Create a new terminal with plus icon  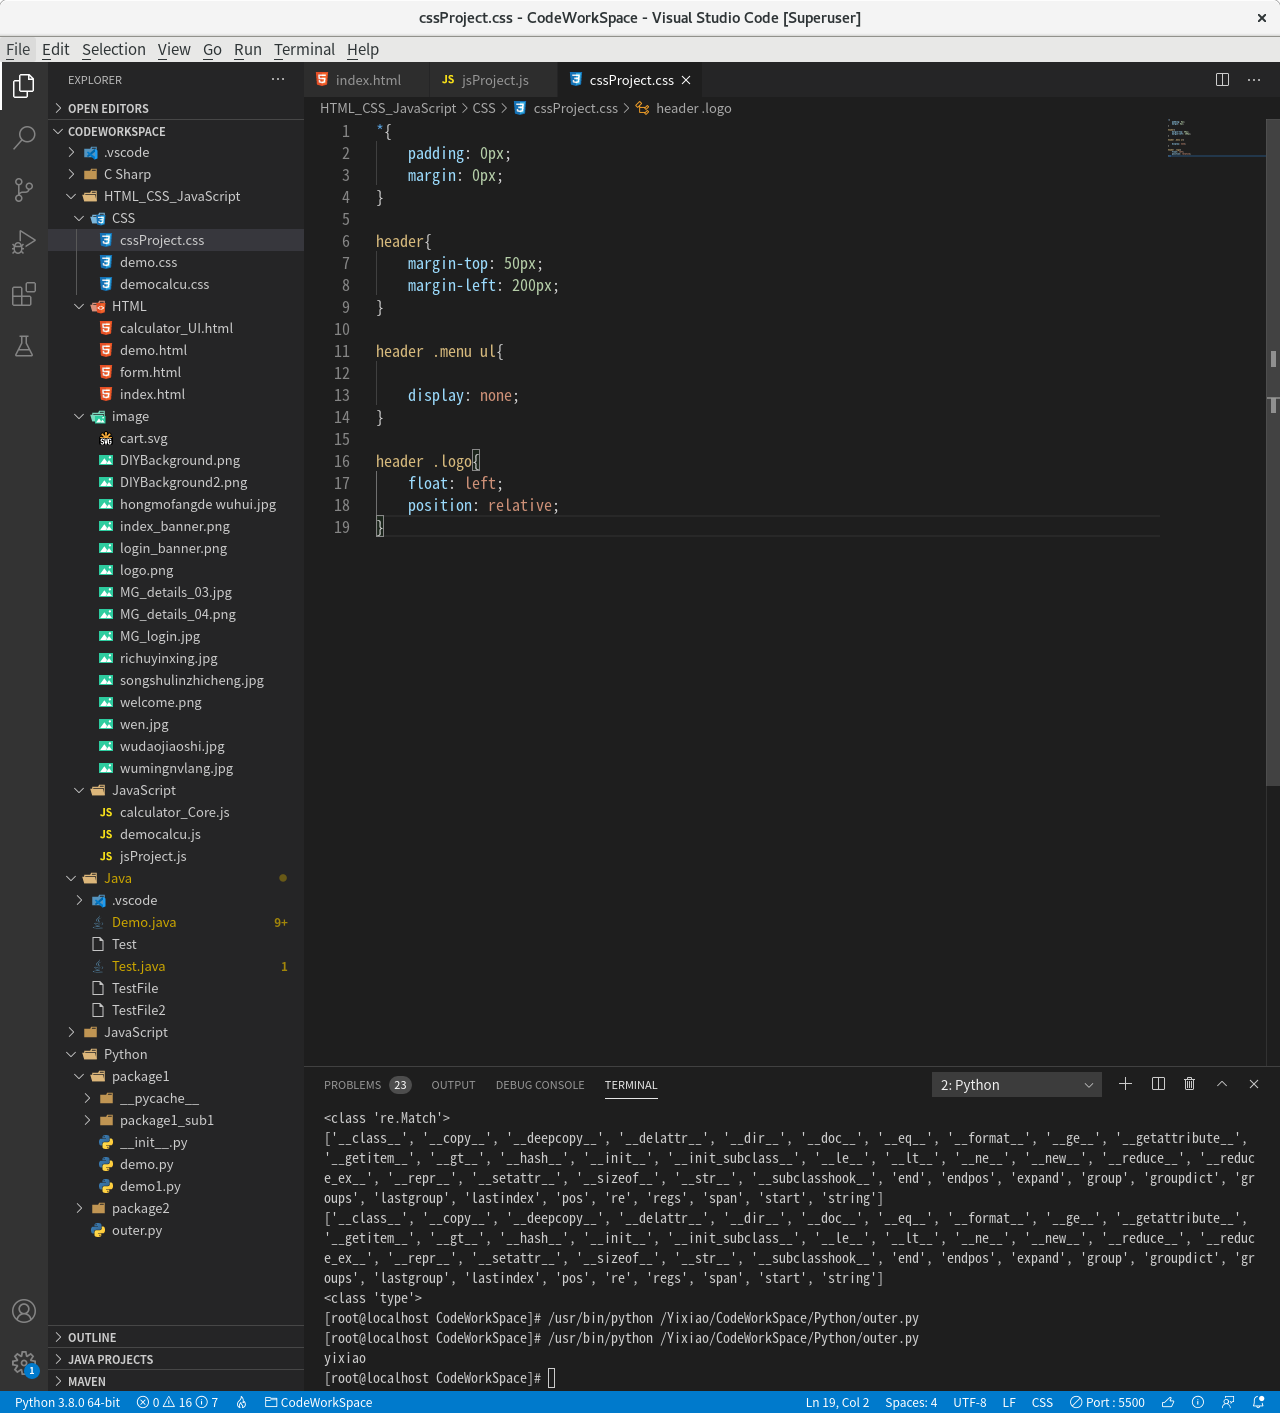[x=1125, y=1084]
